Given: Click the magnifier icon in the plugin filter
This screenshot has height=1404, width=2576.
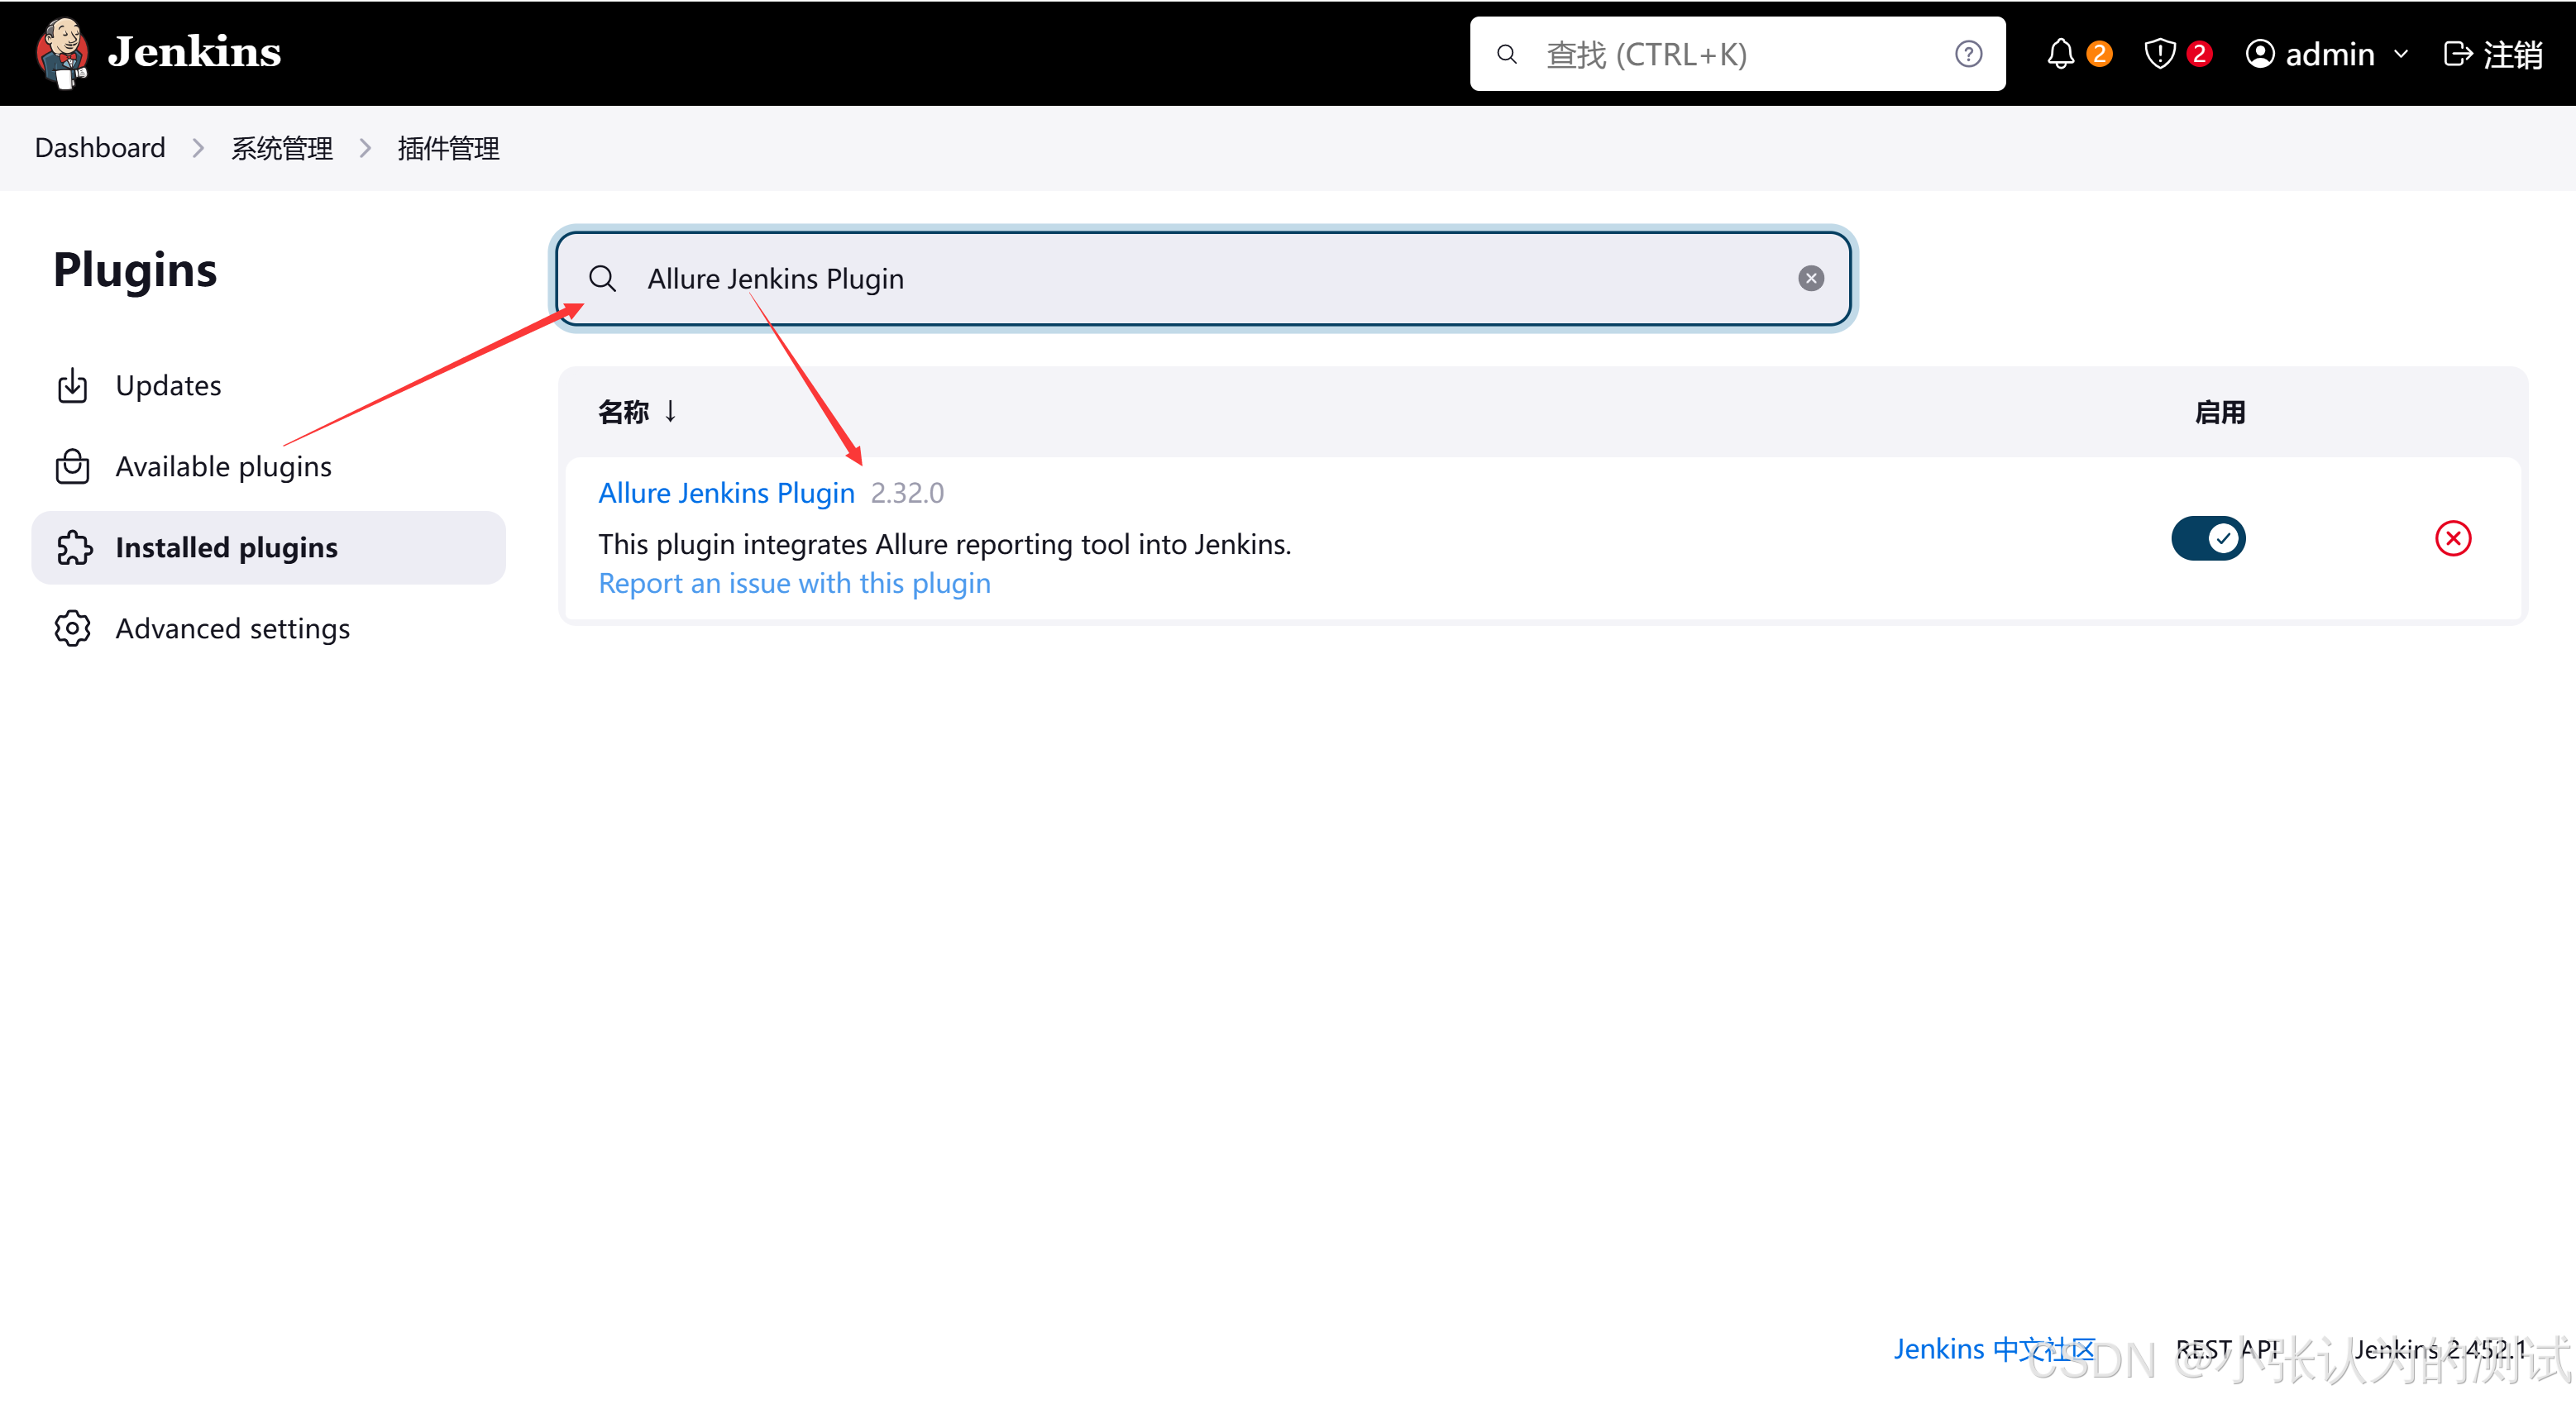Looking at the screenshot, I should pos(602,278).
